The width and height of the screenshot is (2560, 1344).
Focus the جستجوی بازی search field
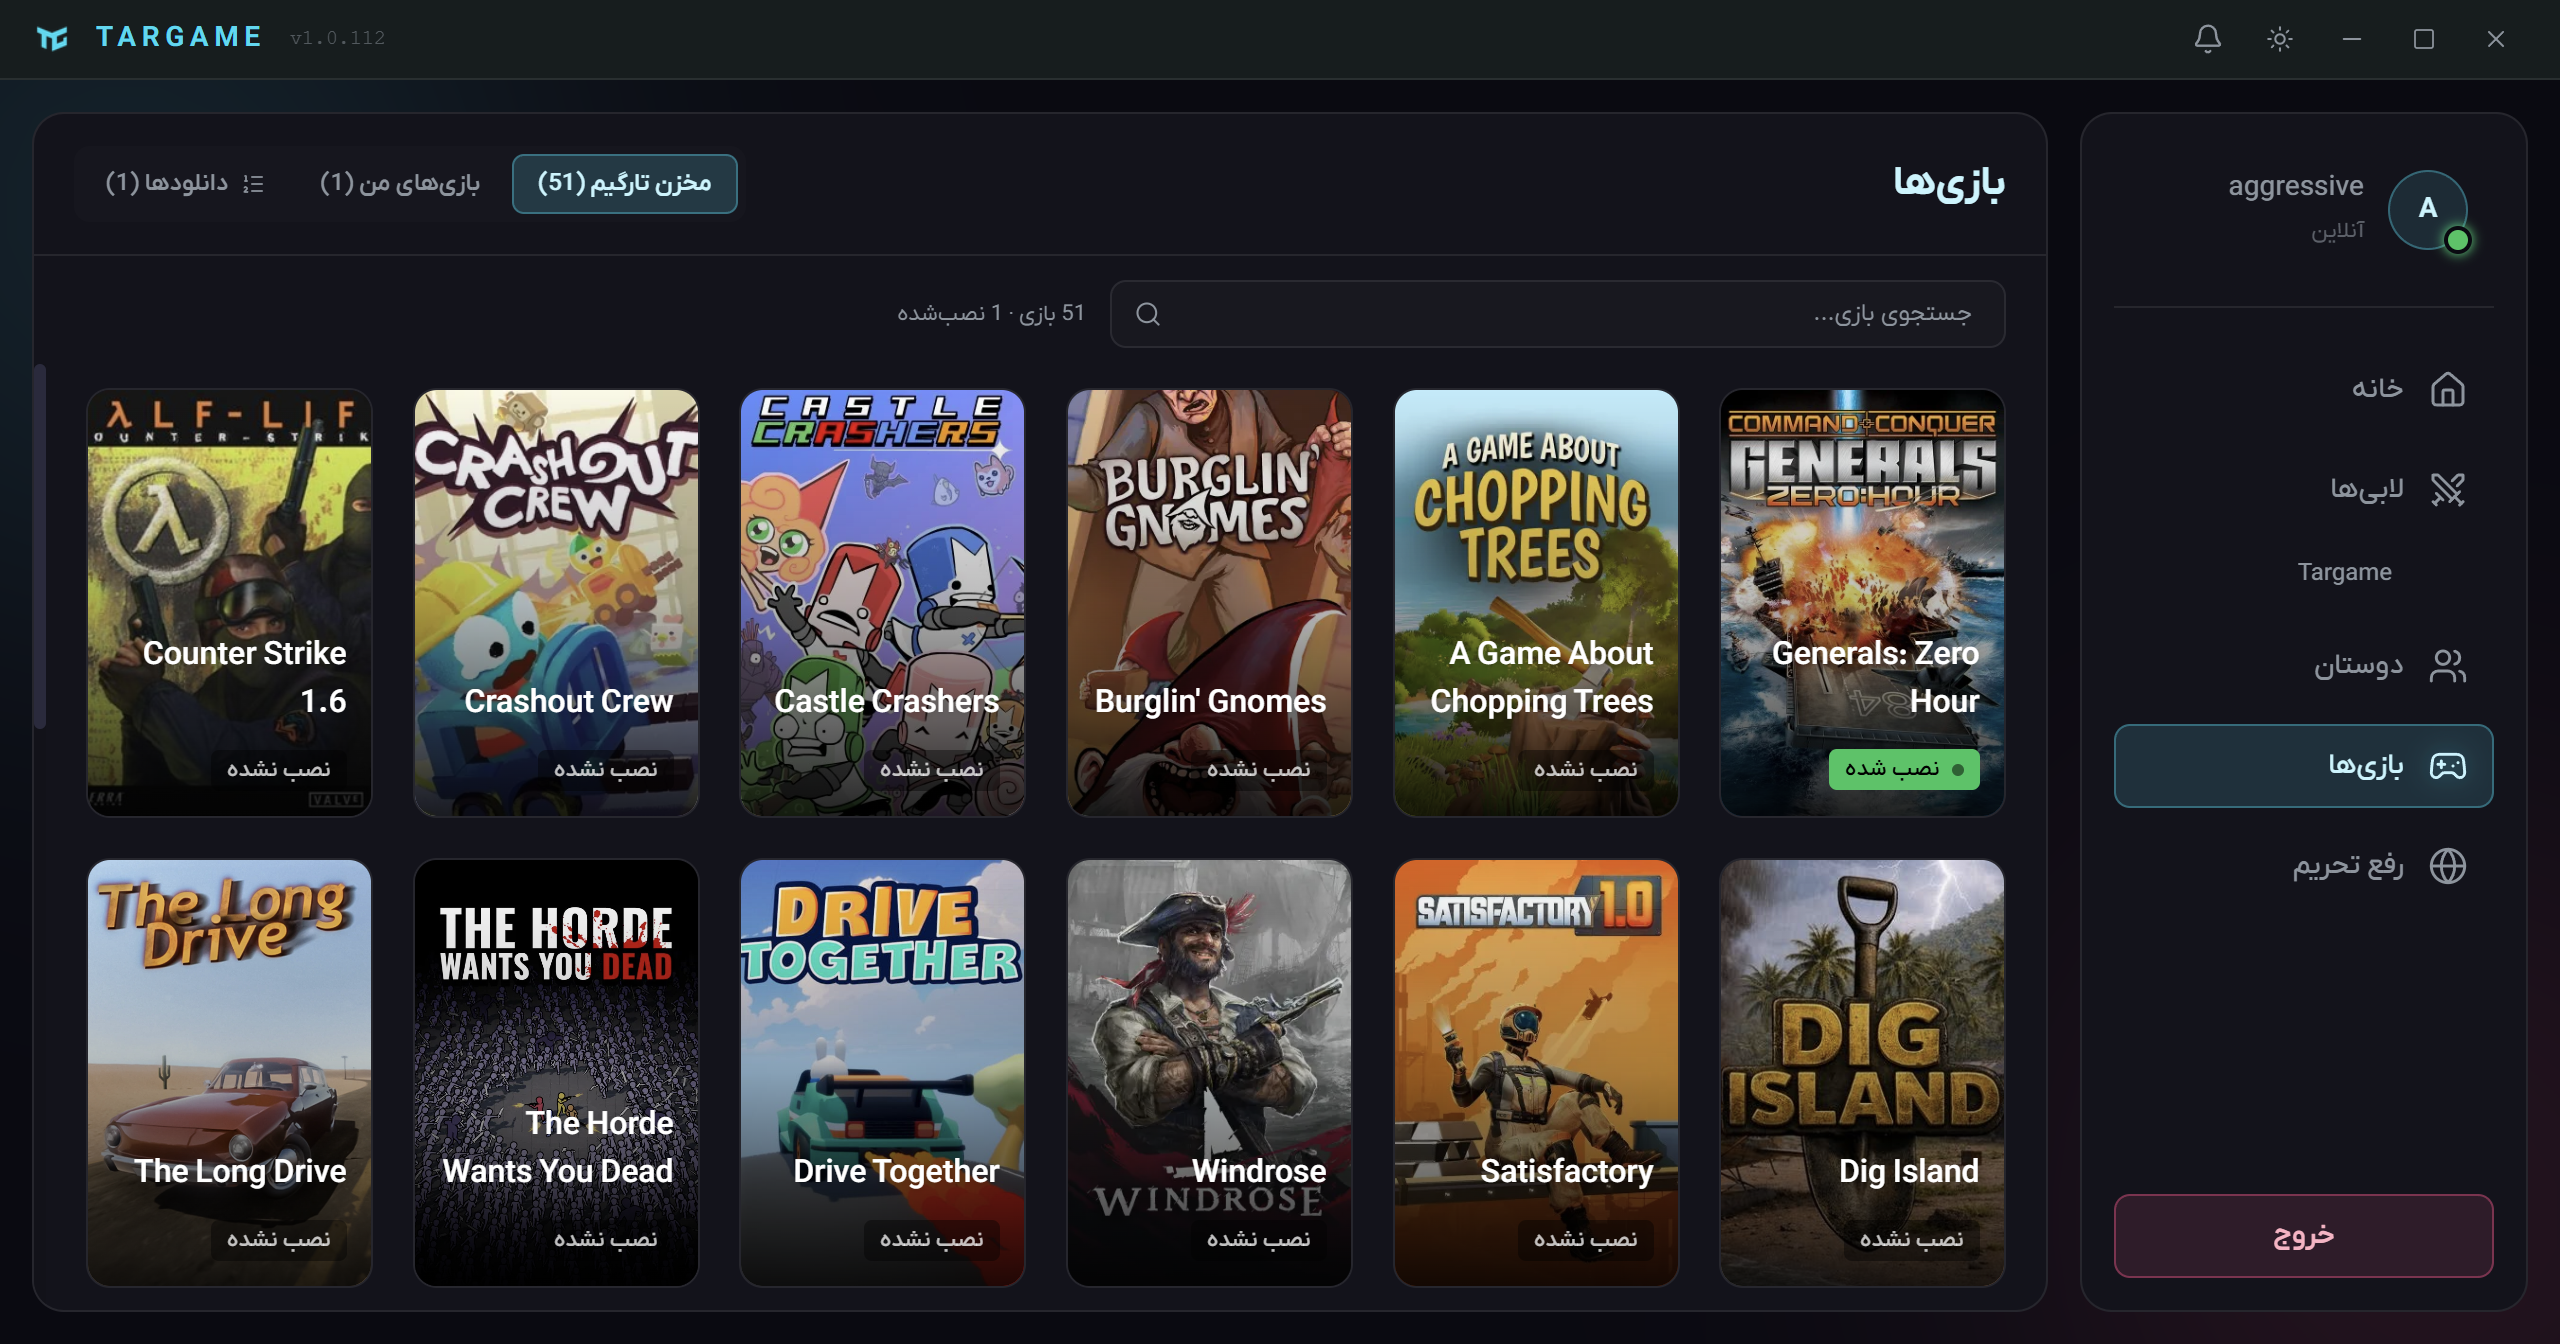[x=1557, y=314]
